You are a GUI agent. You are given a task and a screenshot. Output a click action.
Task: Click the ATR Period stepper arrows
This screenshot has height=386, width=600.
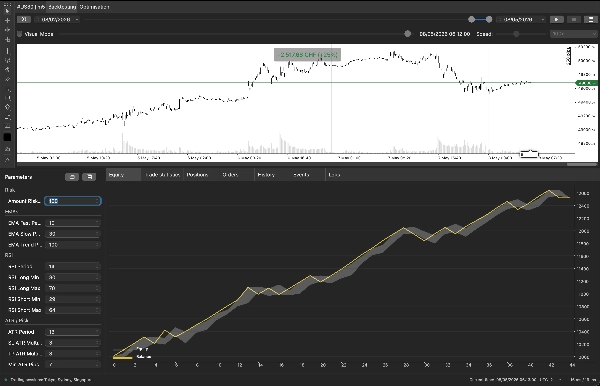point(97,332)
